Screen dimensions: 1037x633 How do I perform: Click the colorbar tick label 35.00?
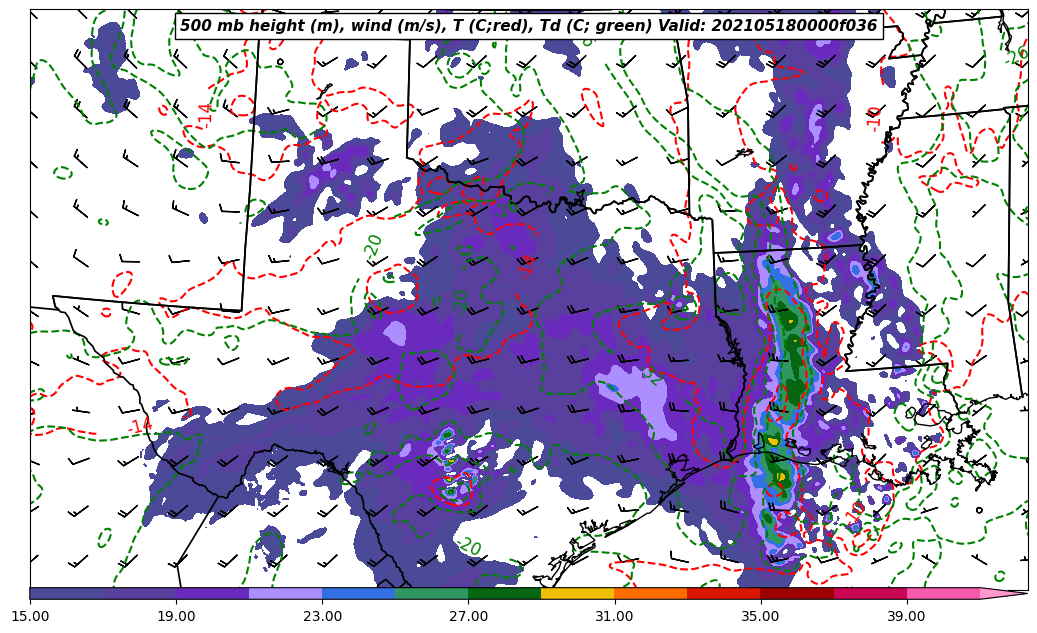pos(761,616)
